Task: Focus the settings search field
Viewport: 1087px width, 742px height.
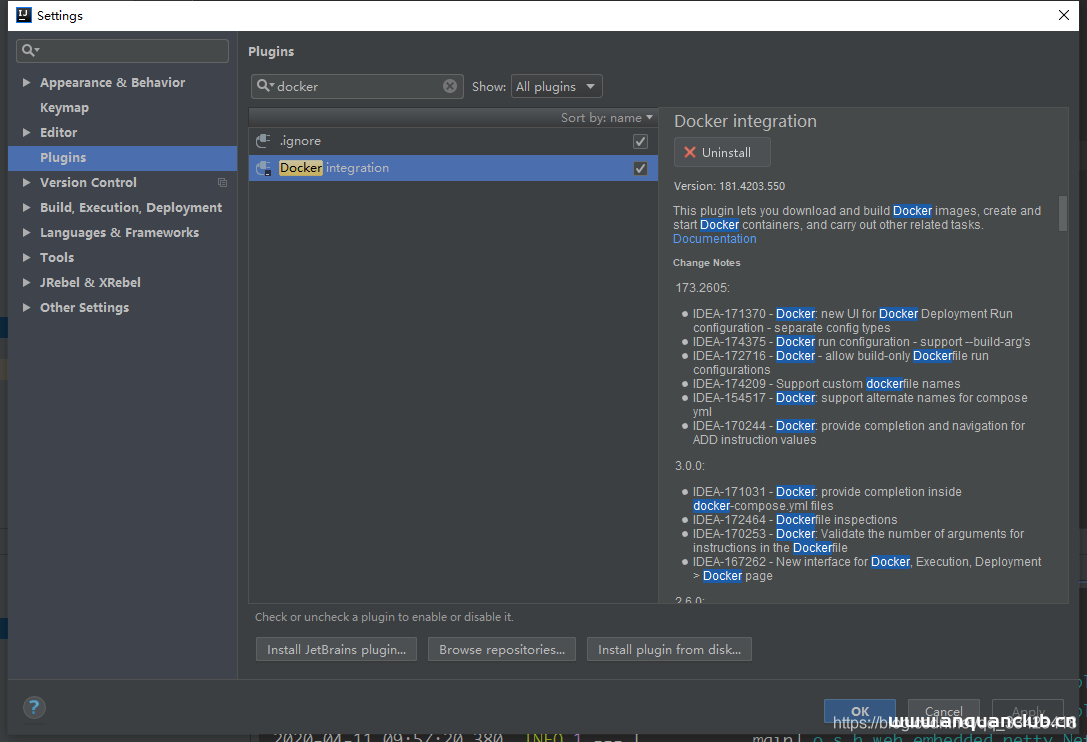Action: 122,51
